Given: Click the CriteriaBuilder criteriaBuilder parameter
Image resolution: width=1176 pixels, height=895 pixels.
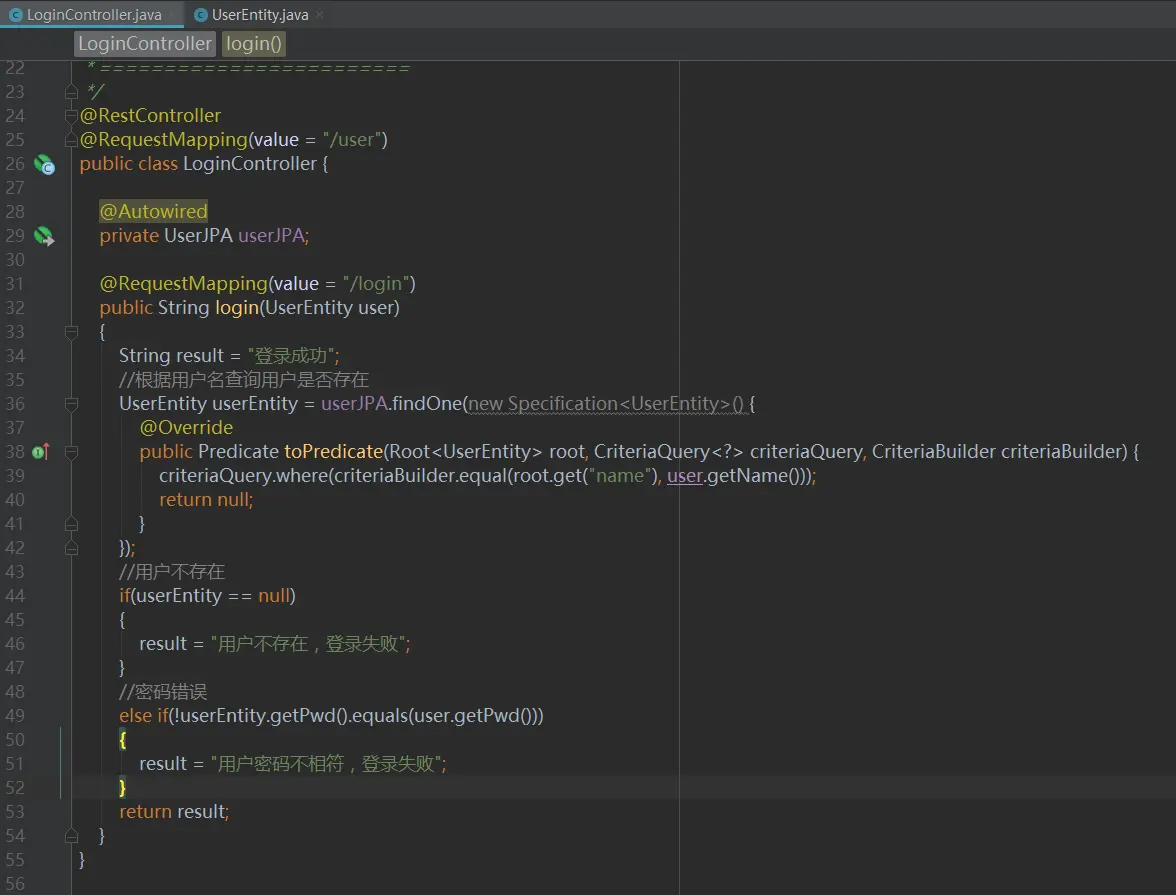Looking at the screenshot, I should click(x=999, y=452).
